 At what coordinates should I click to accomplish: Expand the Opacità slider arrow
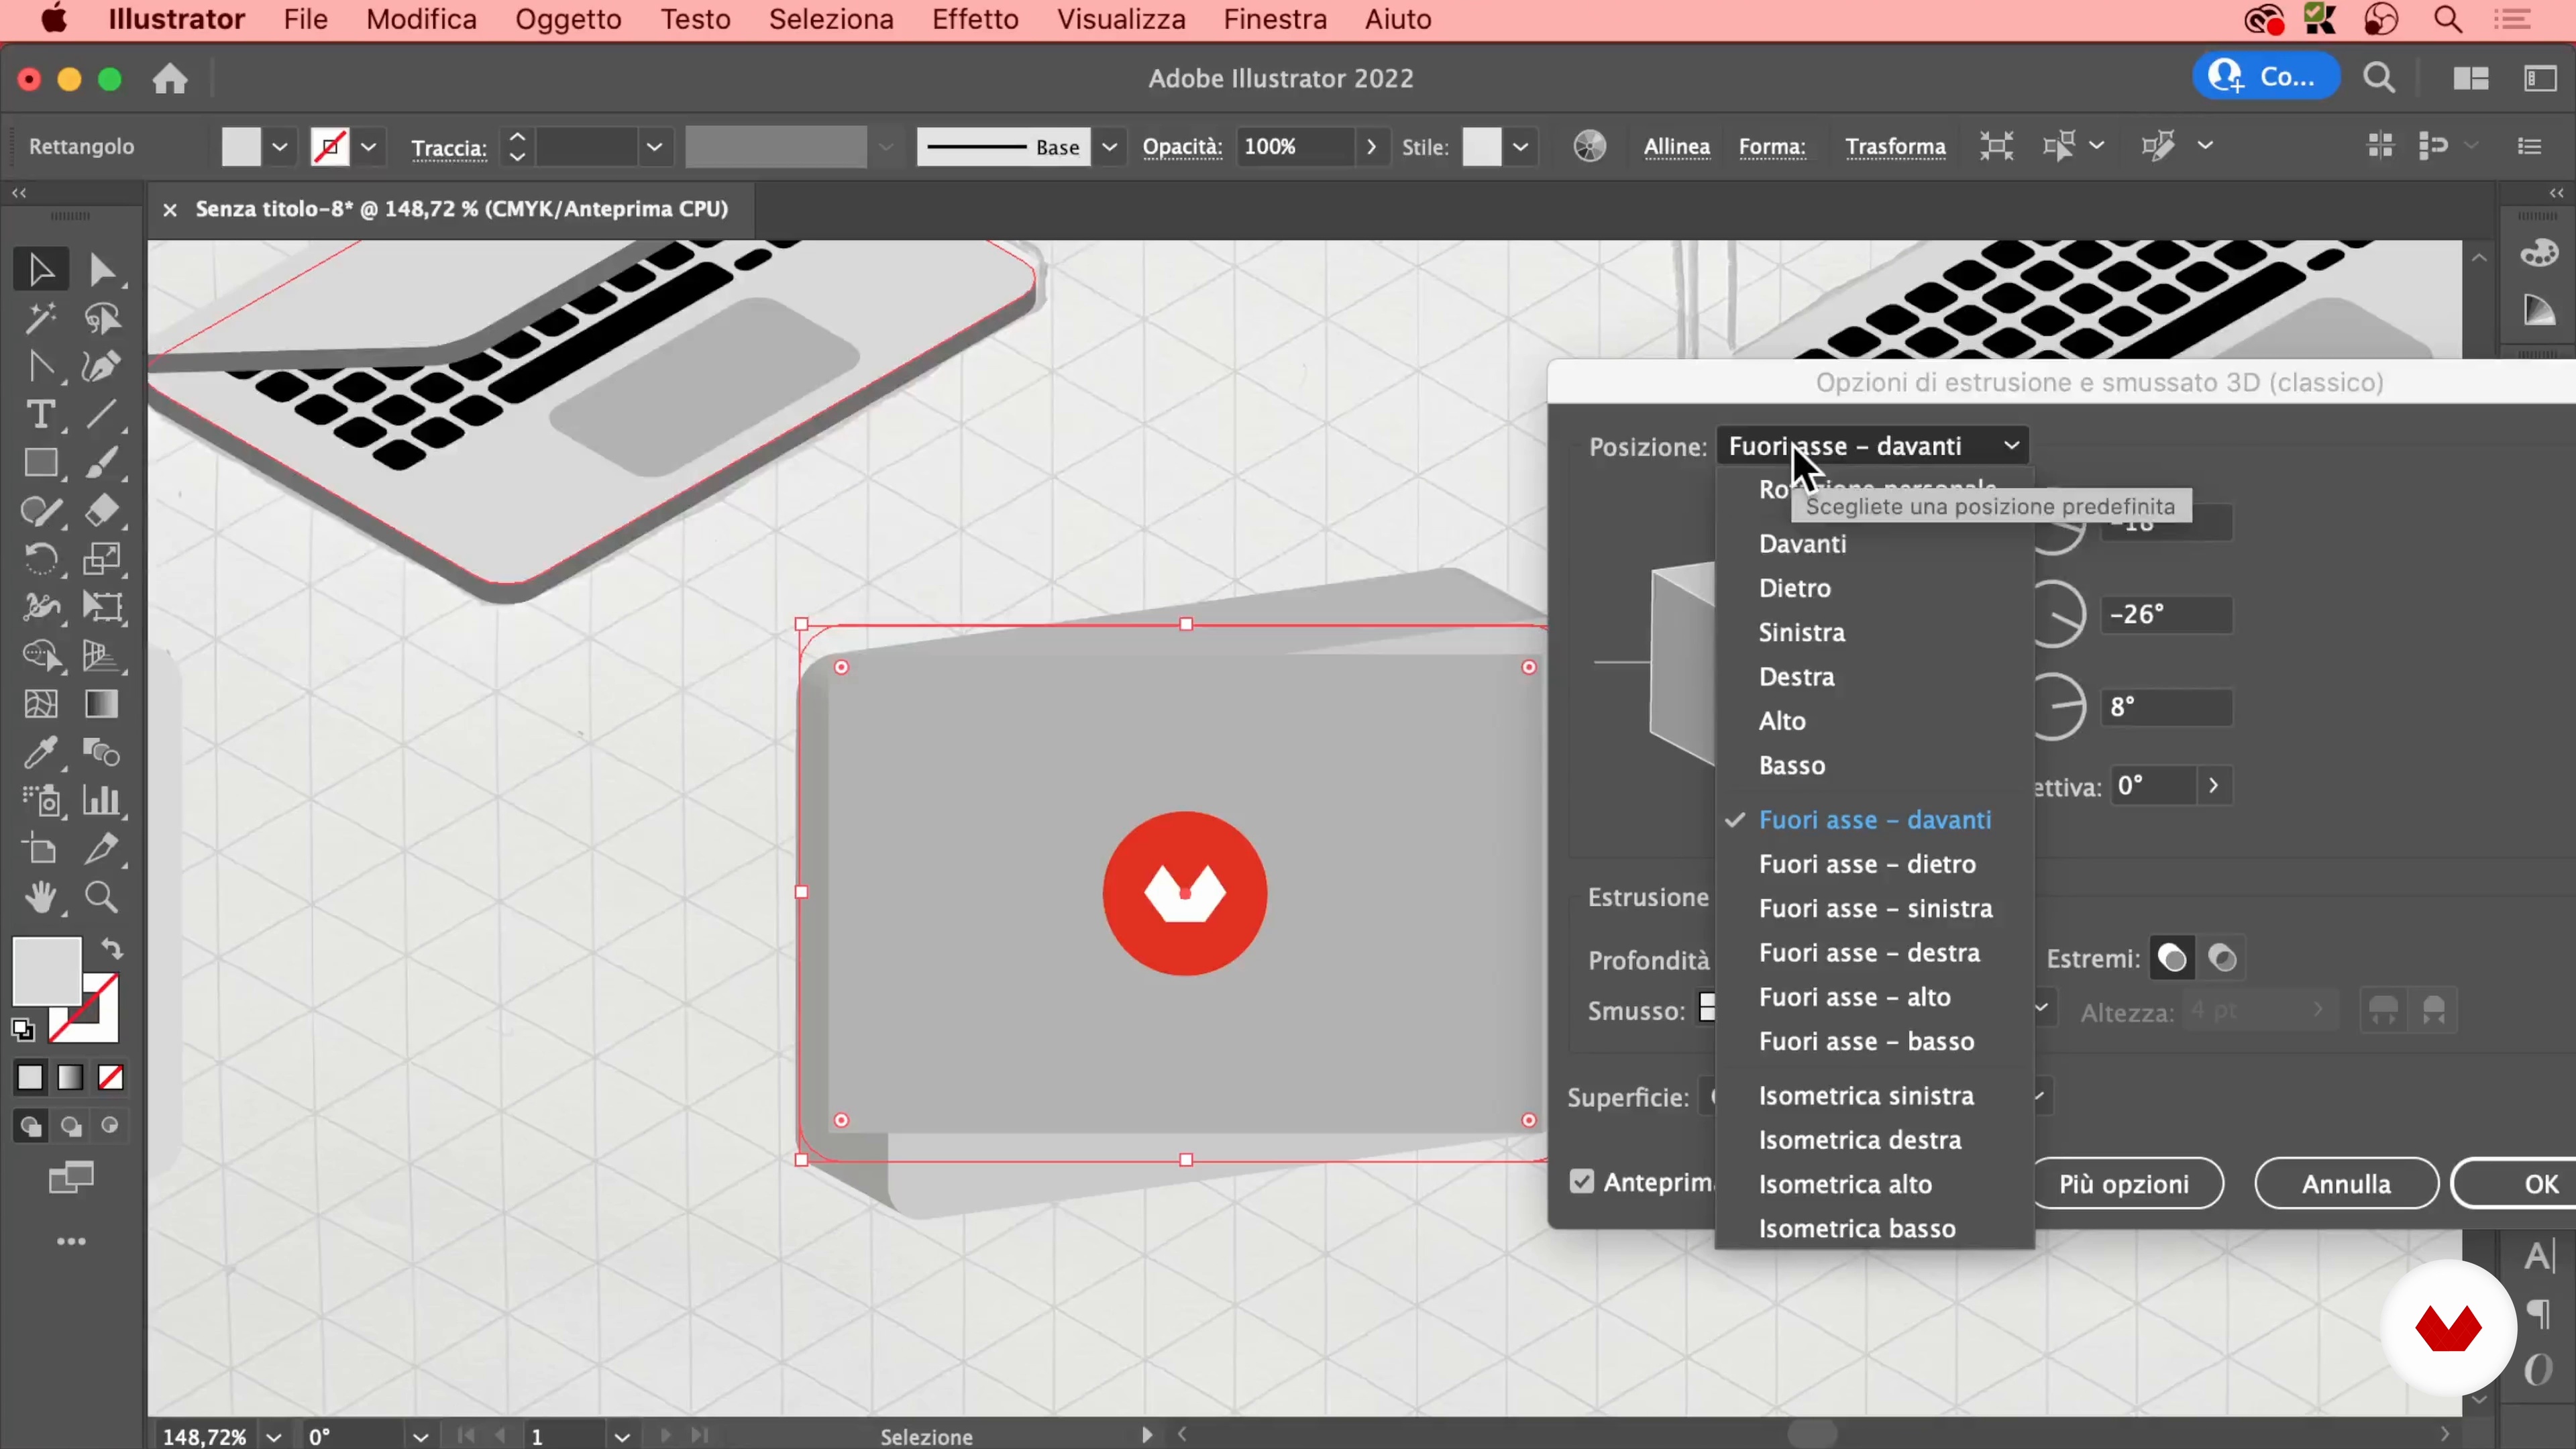click(1371, 147)
